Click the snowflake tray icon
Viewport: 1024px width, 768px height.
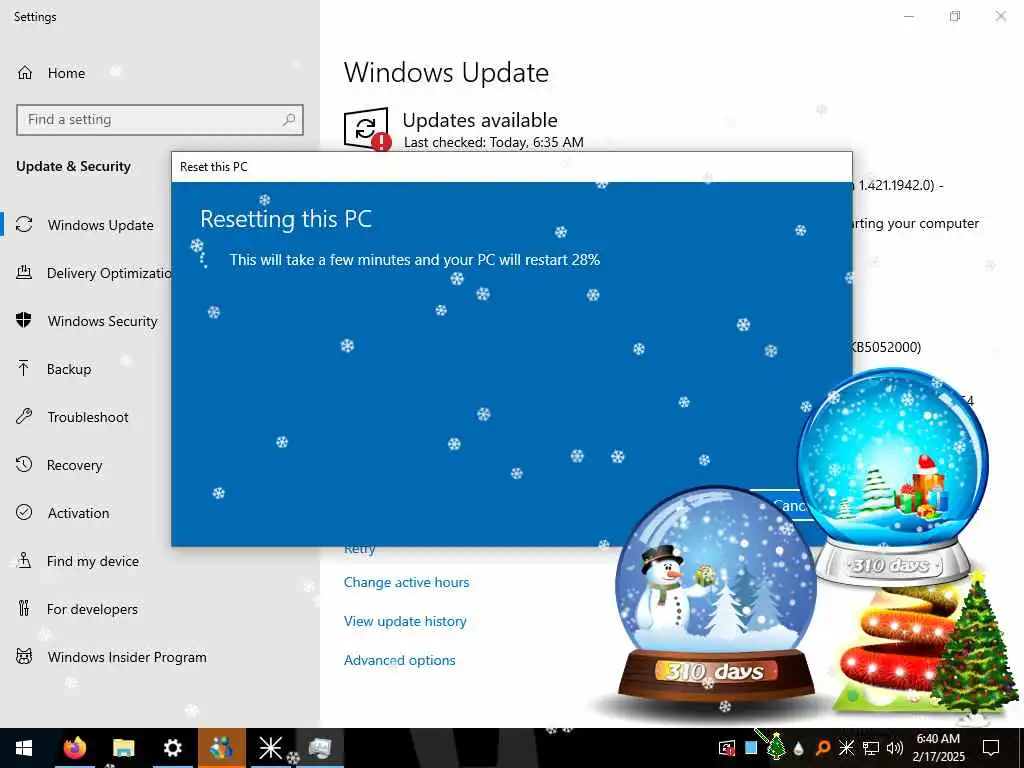pyautogui.click(x=846, y=748)
